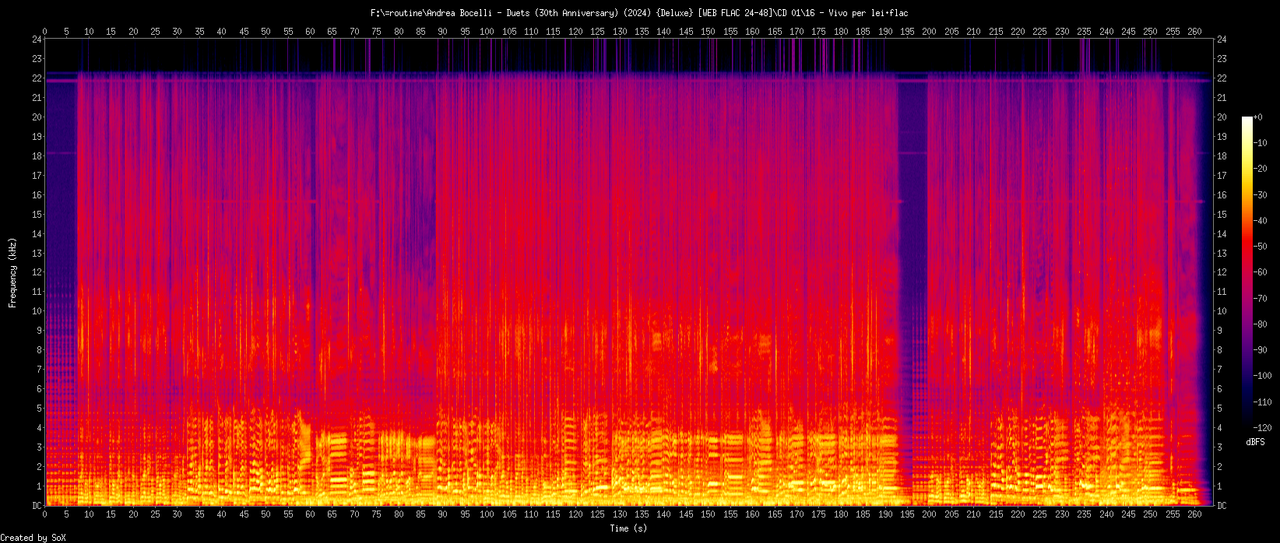
Task: Click the '30' tick on the top time axis
Action: click(x=178, y=31)
